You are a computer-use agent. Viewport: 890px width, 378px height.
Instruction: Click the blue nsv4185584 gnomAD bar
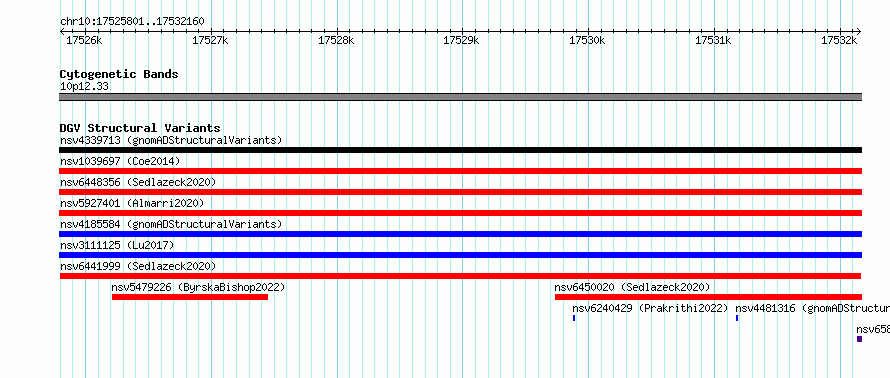tap(460, 234)
